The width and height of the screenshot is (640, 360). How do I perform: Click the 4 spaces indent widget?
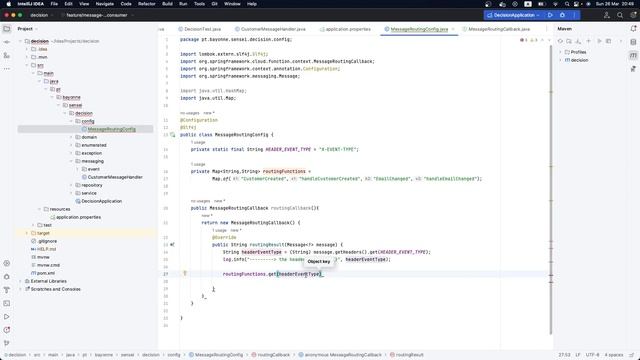[614, 355]
